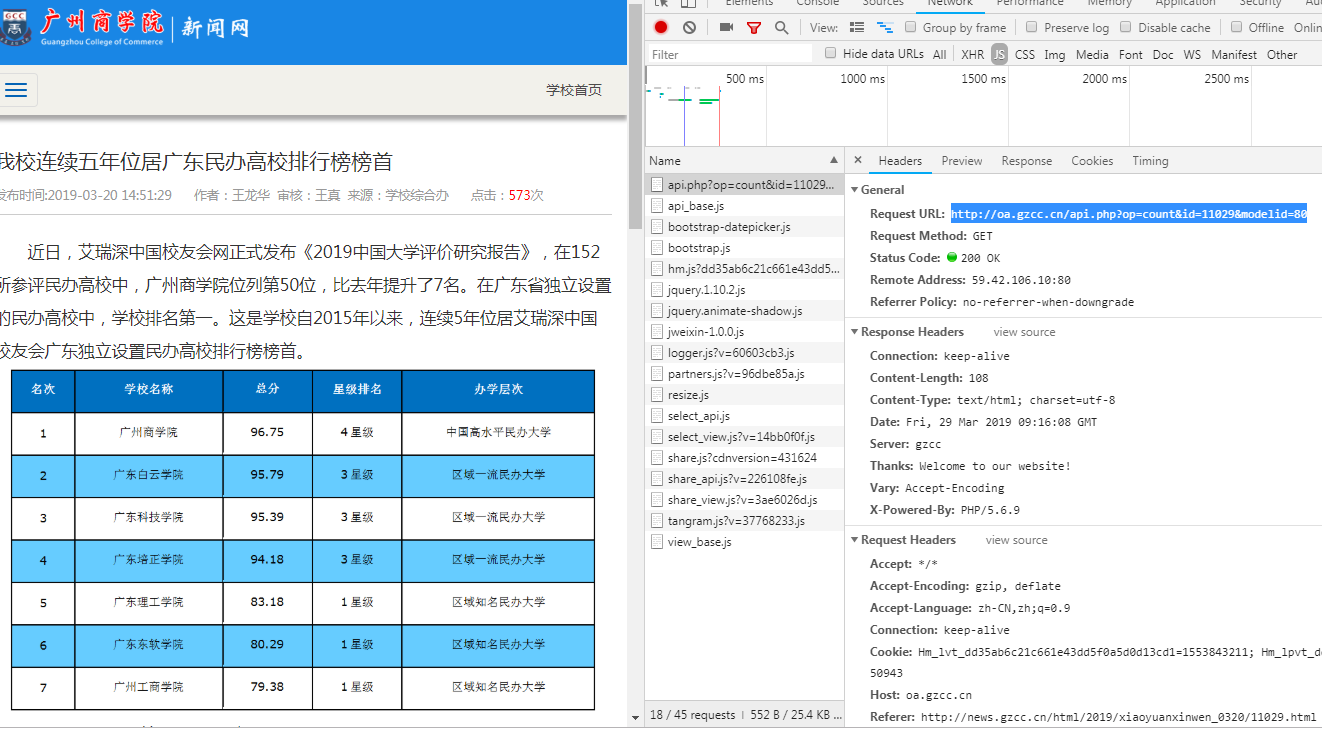
Task: Click into the Filter text field
Action: [730, 54]
